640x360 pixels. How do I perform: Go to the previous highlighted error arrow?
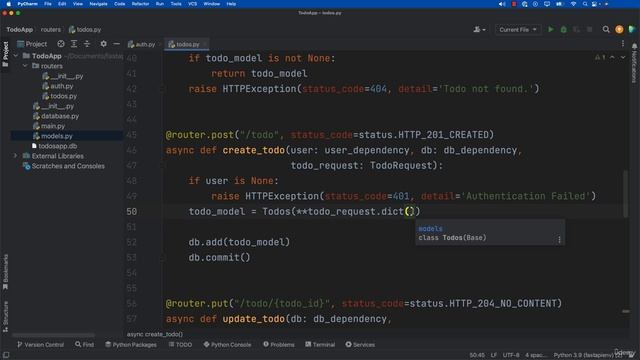click(612, 58)
